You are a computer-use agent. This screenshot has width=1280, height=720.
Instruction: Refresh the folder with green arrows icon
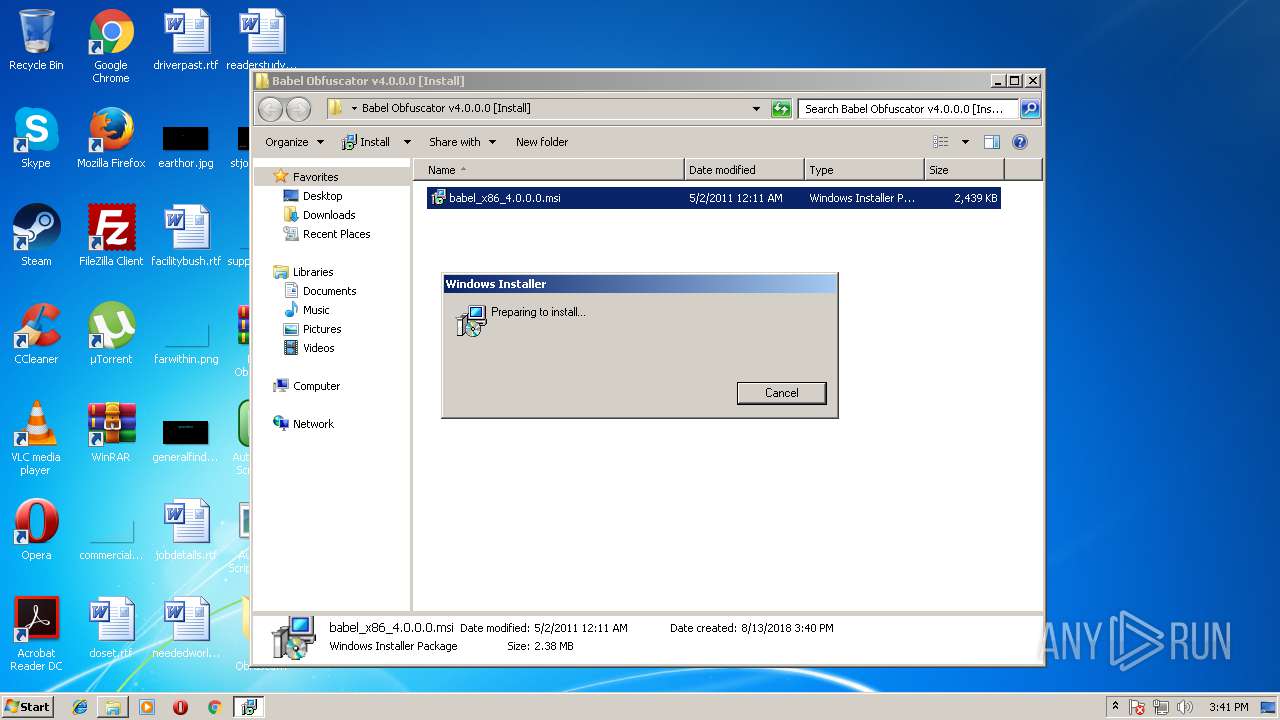tap(781, 109)
